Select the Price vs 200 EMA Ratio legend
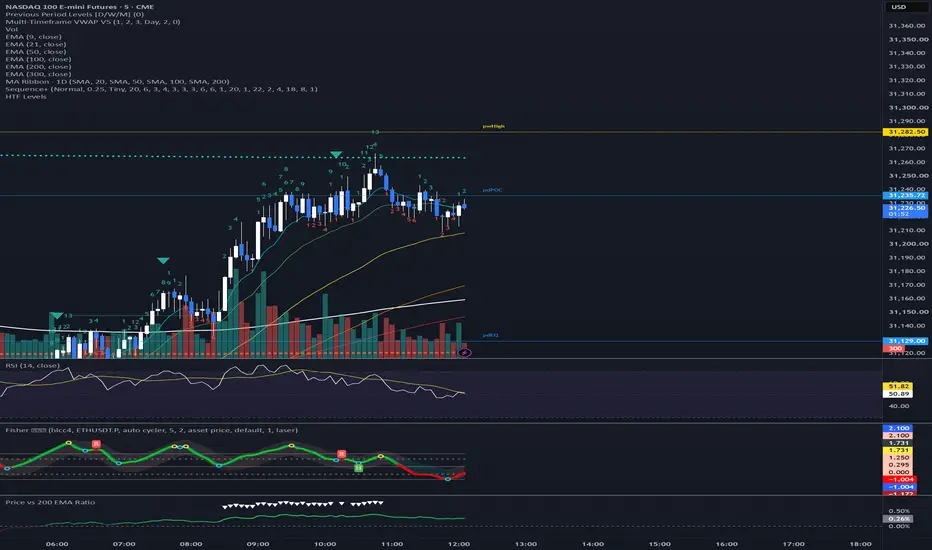Screen dimensions: 932x550 click(50, 502)
